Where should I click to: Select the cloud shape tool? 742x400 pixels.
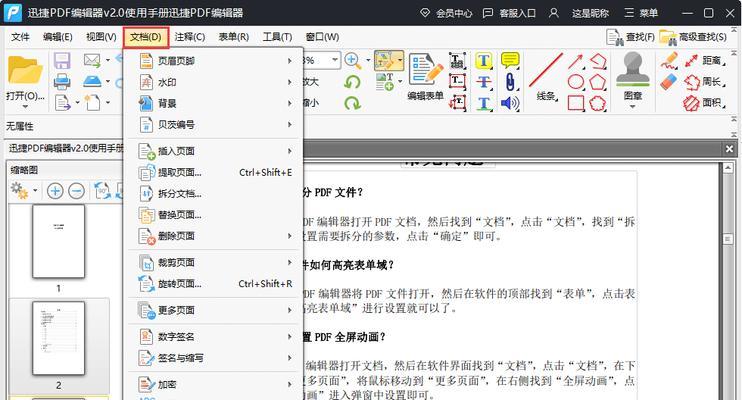click(598, 103)
